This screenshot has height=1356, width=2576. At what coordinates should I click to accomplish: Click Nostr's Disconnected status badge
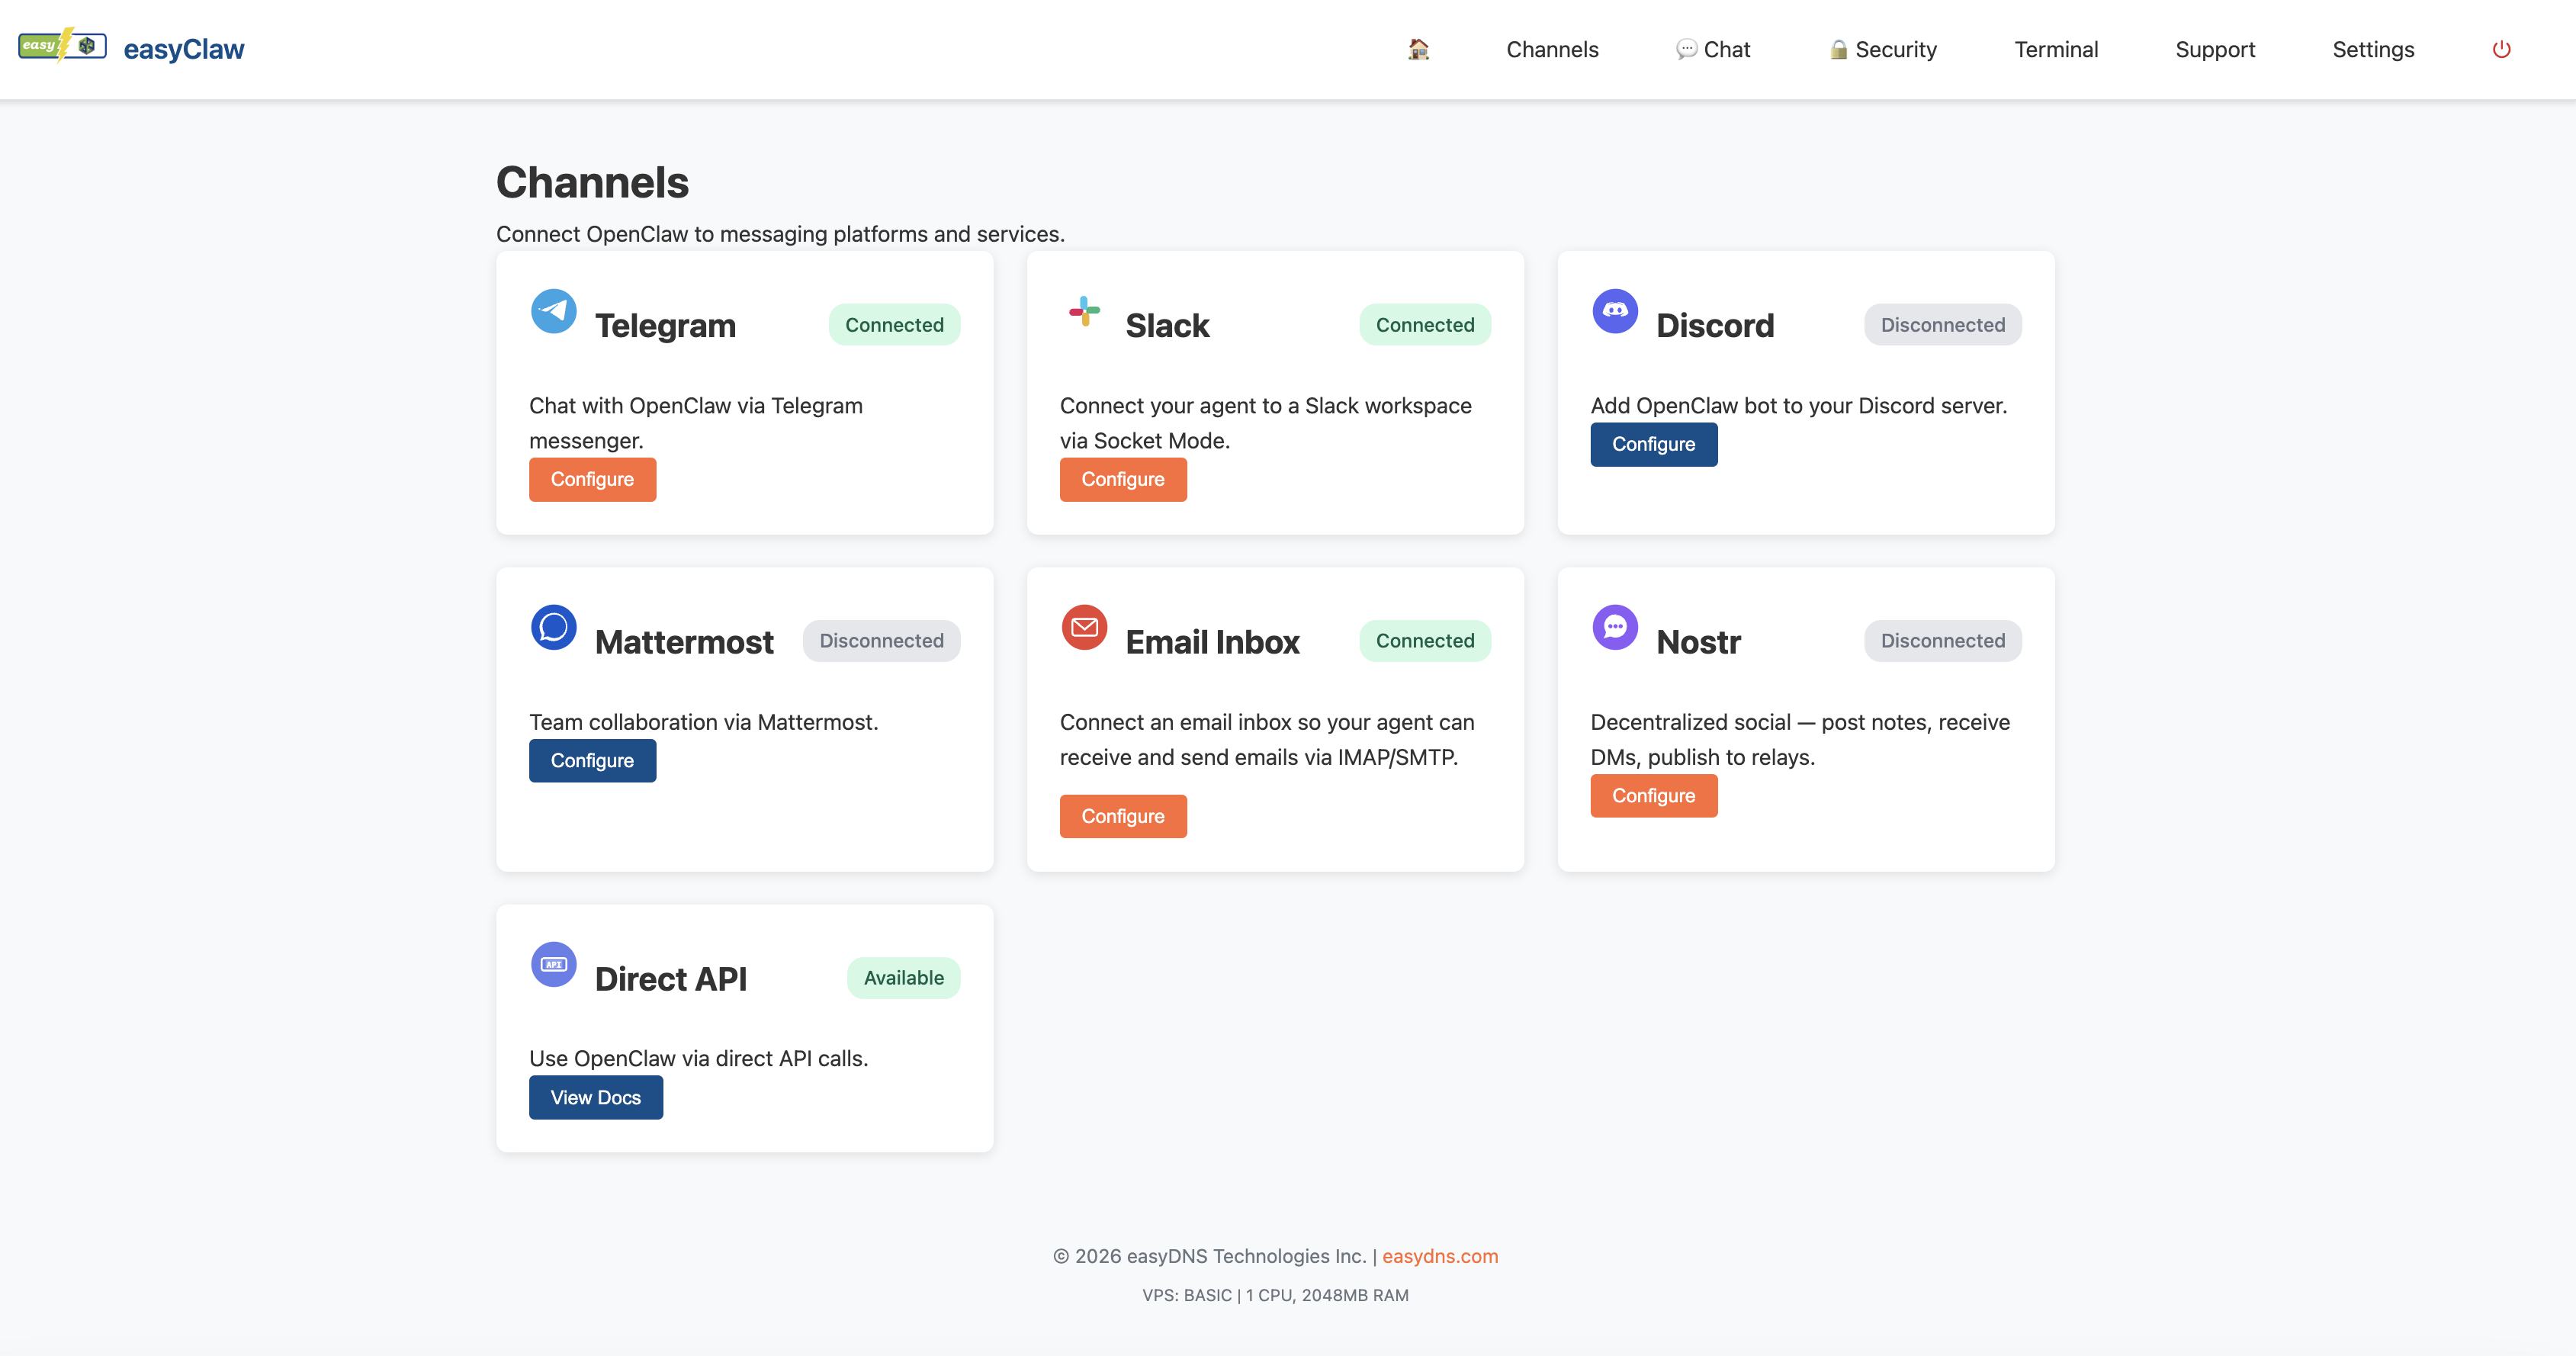[x=1942, y=641]
